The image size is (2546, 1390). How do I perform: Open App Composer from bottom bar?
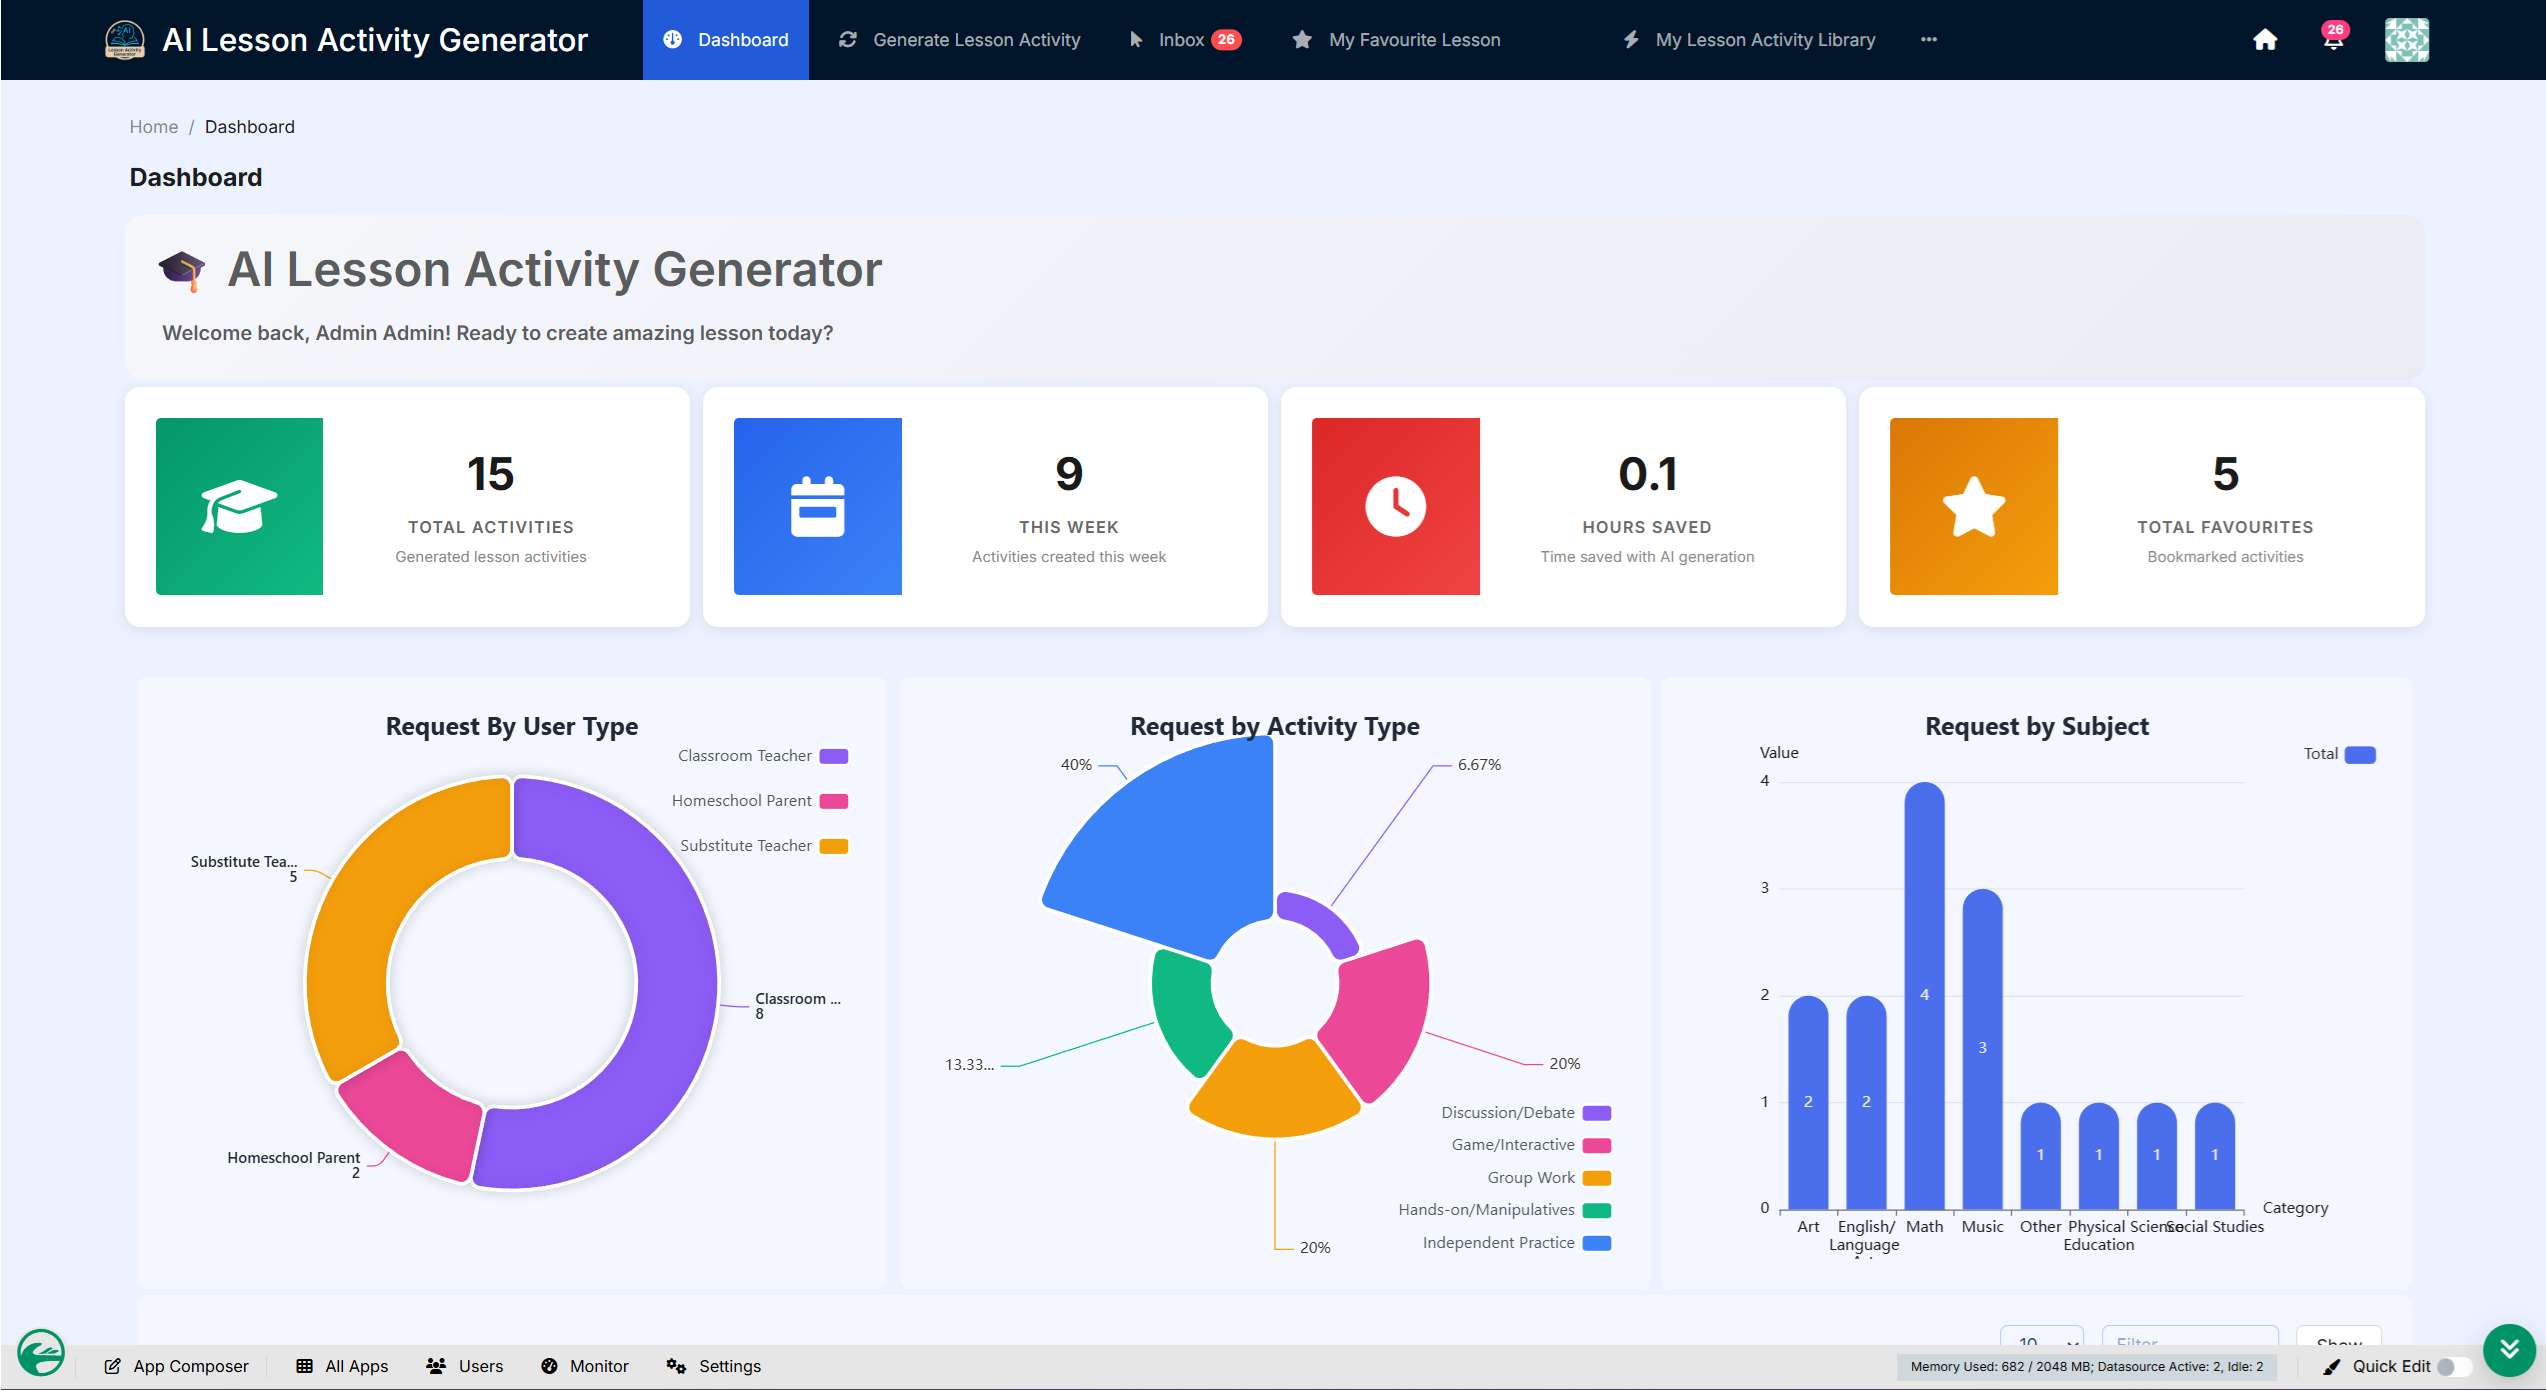click(x=177, y=1366)
